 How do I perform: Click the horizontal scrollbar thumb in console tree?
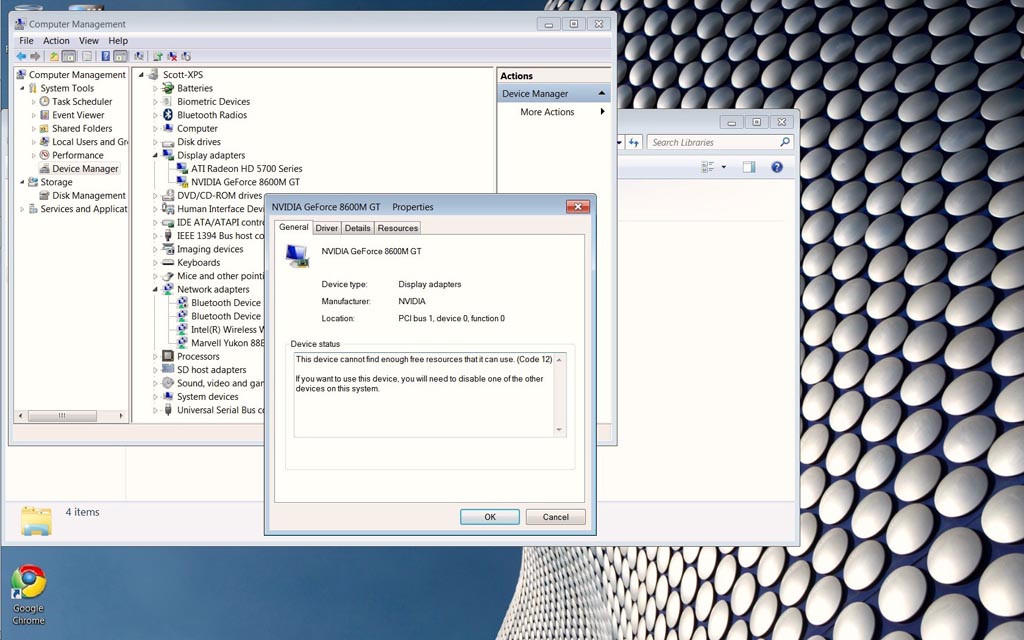pos(62,415)
